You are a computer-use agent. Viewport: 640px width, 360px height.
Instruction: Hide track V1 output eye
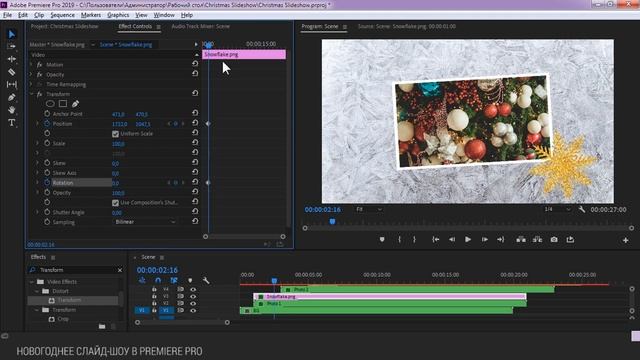pyautogui.click(x=193, y=311)
